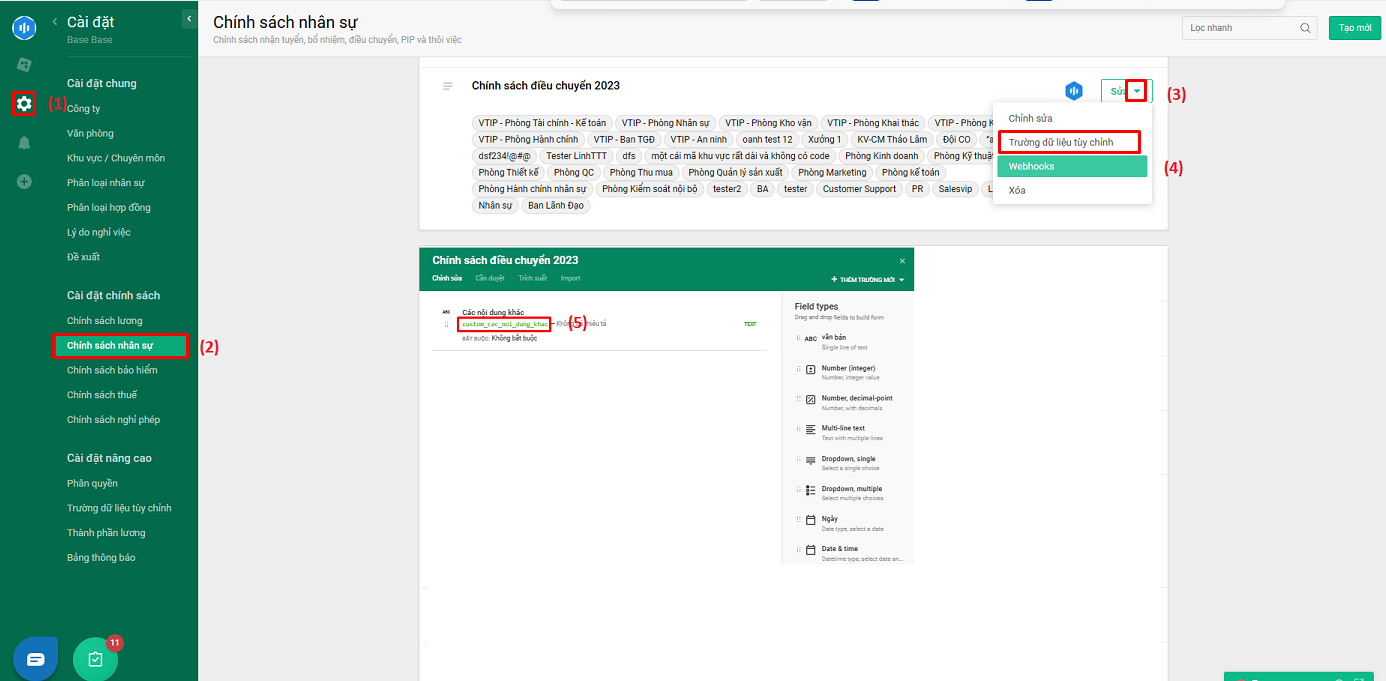Viewport: 1386px width, 681px height.
Task: Open Thành phần lương
Action: tap(106, 533)
